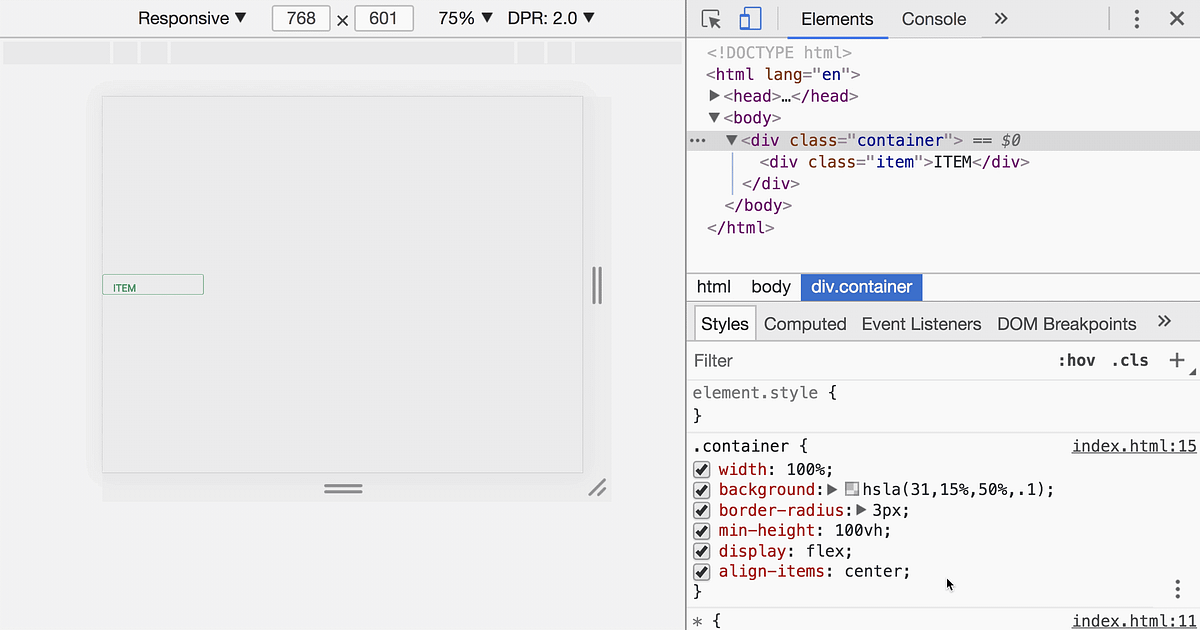Open the Styles pane overflow three-dot menu

coord(1177,589)
